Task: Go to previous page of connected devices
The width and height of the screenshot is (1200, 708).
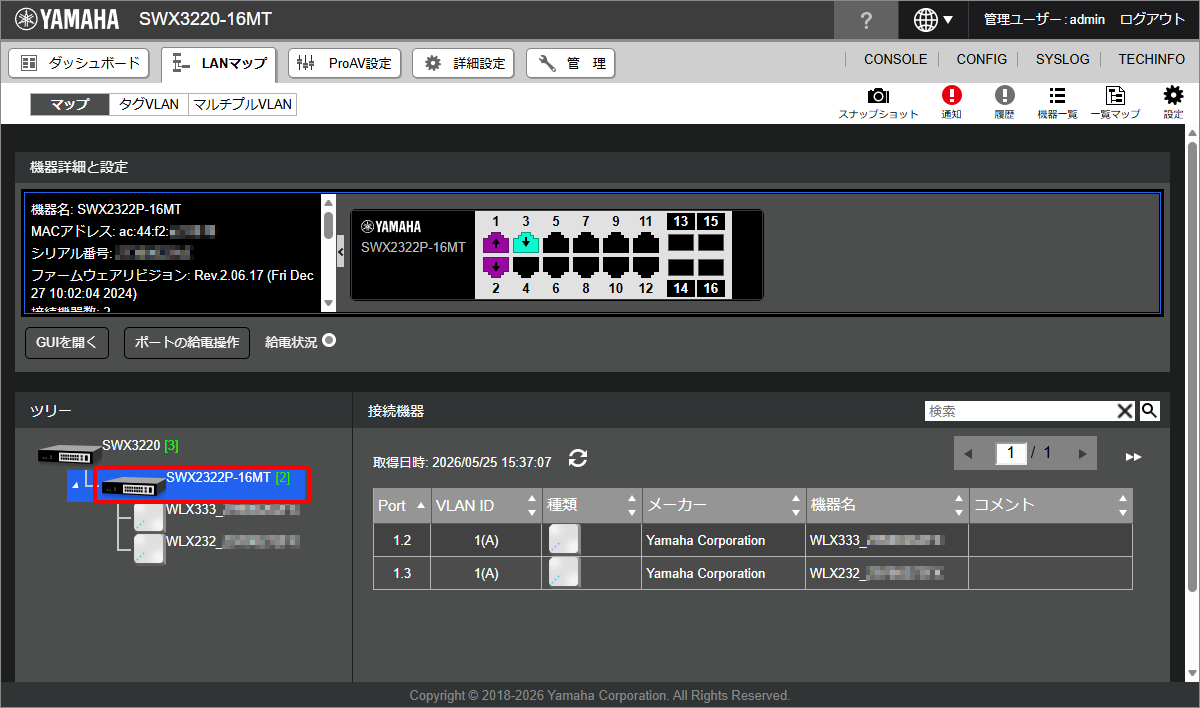Action: (x=968, y=454)
